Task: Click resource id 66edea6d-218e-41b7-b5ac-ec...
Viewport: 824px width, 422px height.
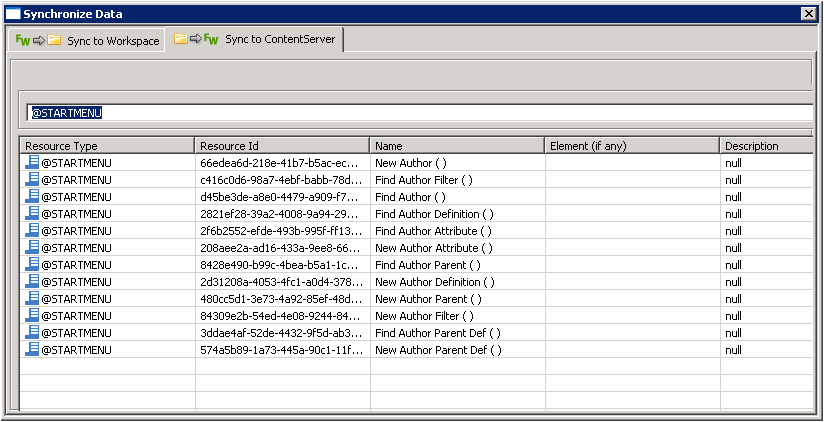Action: [281, 163]
